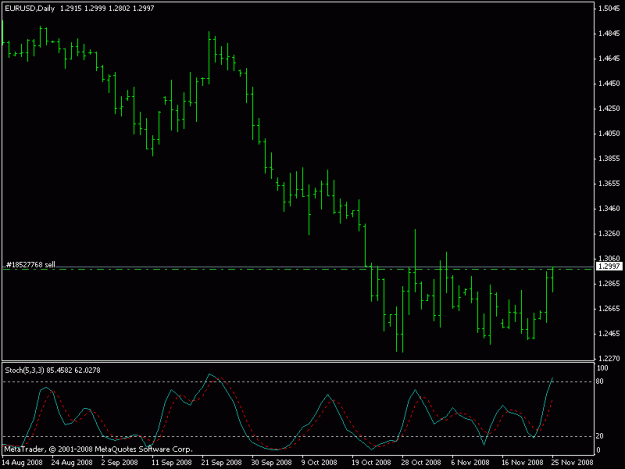Click the 1.2665 price scale value

609,309
